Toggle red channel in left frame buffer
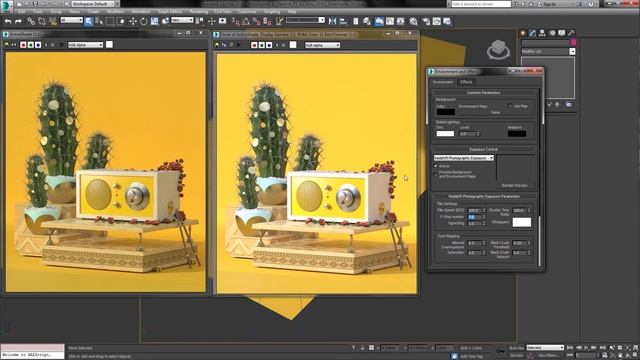Image resolution: width=640 pixels, height=360 pixels. [23, 45]
